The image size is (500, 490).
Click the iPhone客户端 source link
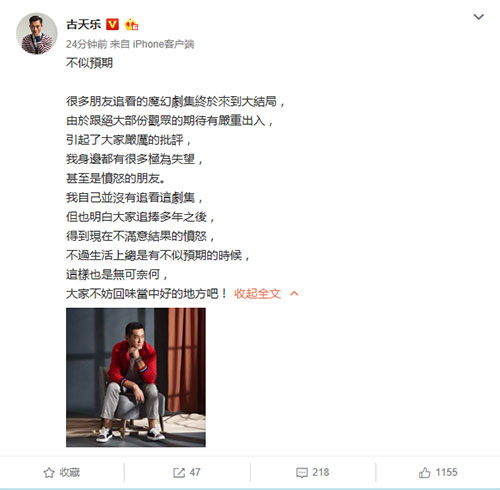163,44
